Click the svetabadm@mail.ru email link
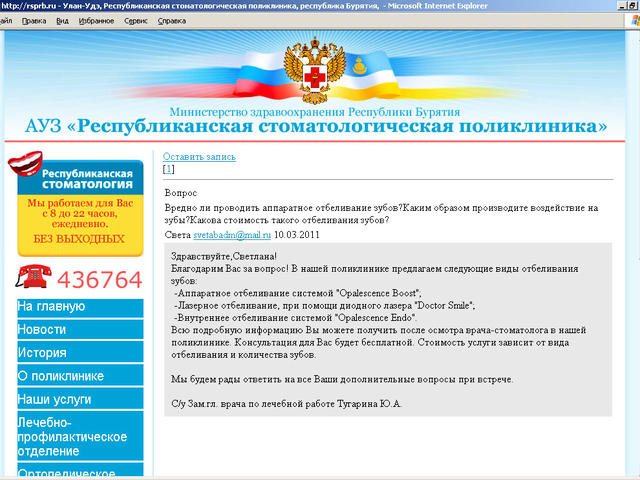Image resolution: width=640 pixels, height=480 pixels. pyautogui.click(x=232, y=235)
